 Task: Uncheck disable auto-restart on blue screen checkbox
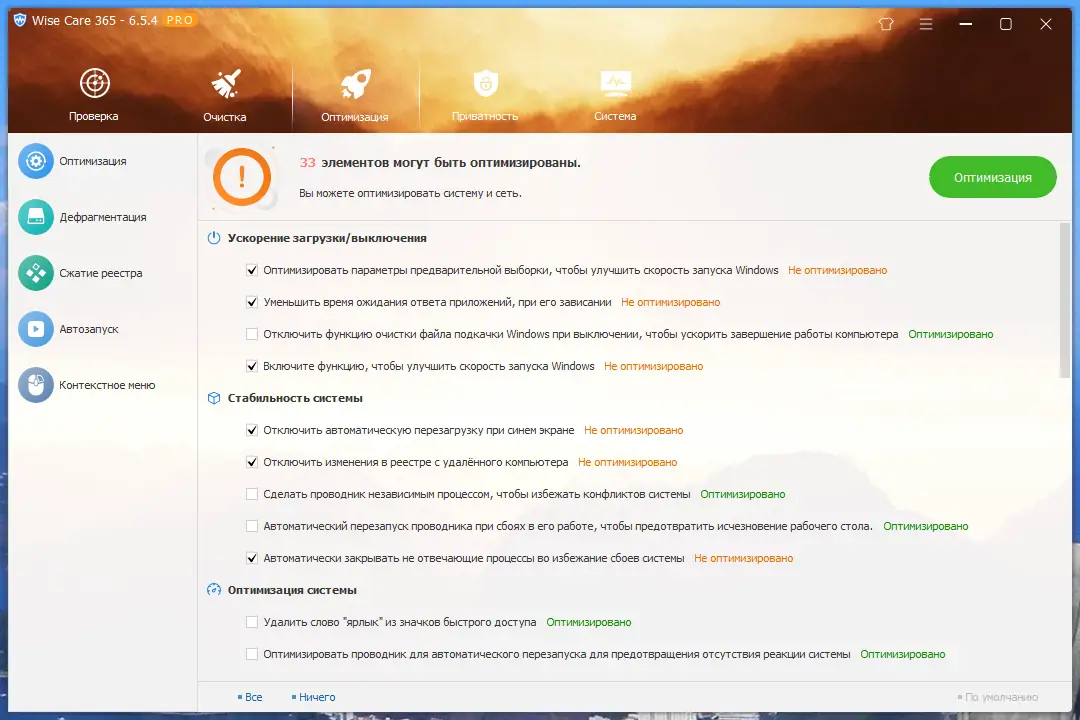(x=252, y=430)
